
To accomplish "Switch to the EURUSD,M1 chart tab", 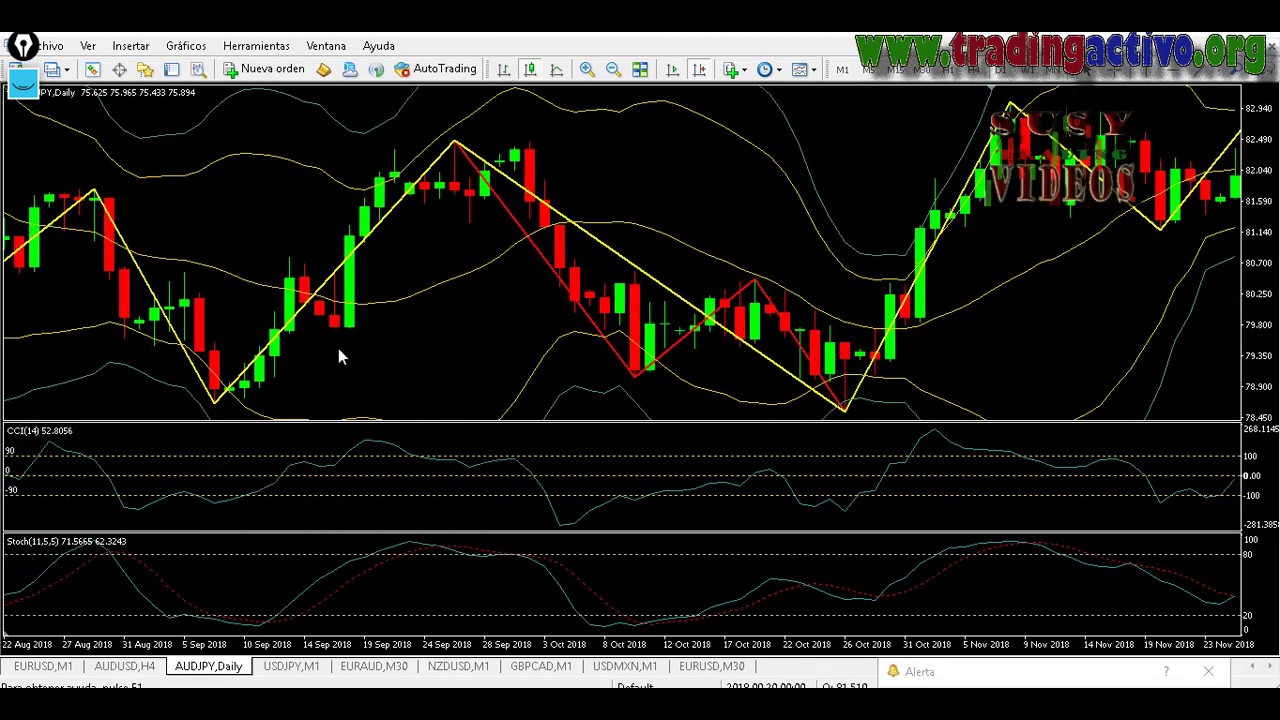I will [43, 666].
